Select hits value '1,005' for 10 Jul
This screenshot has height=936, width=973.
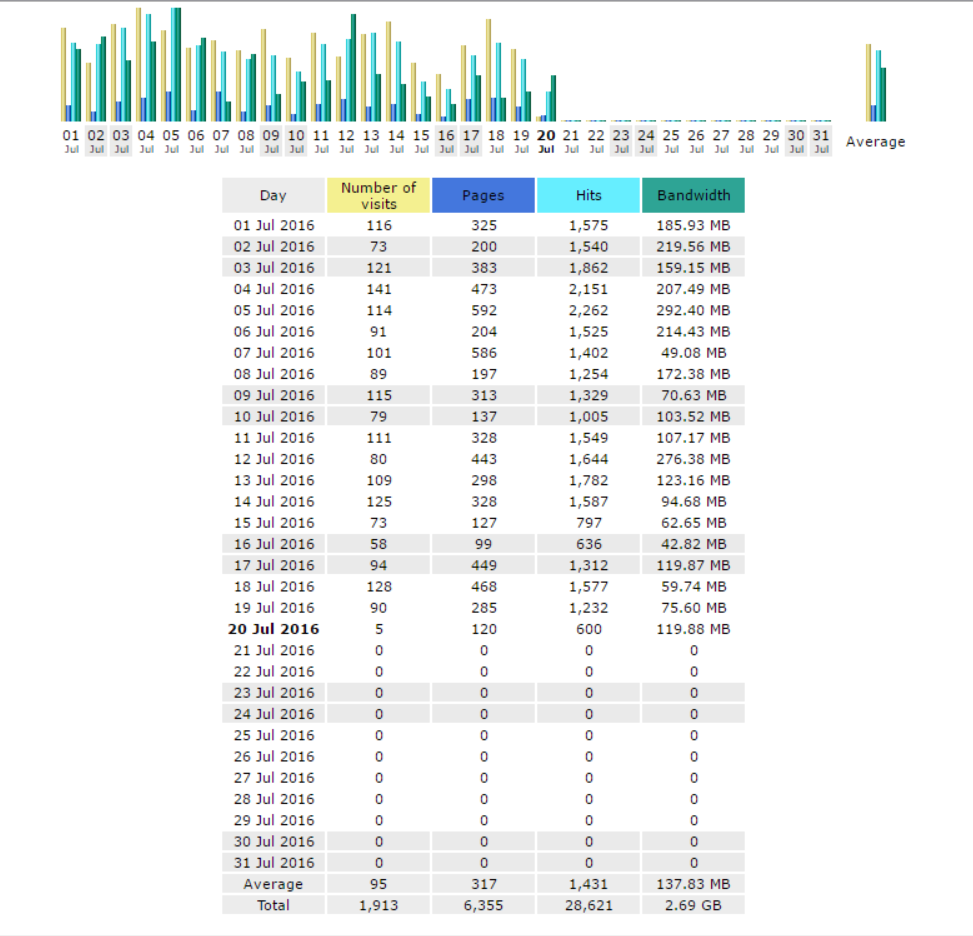tap(588, 416)
